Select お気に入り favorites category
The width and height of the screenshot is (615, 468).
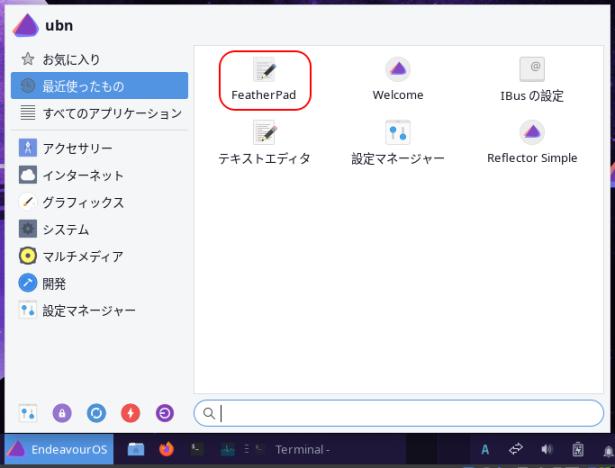(99, 59)
